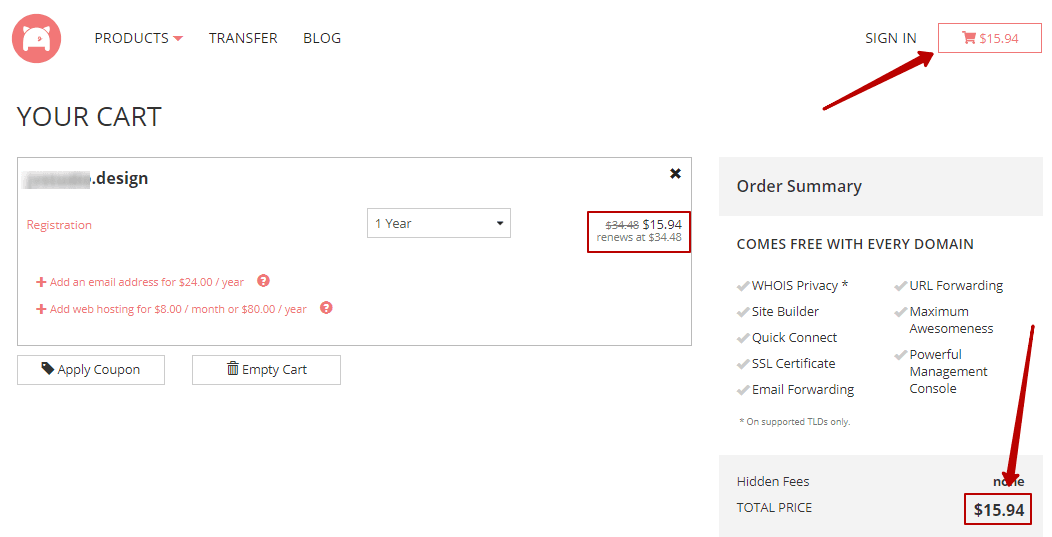Open the shopping cart showing $15.94
This screenshot has width=1052, height=537.
pos(990,38)
